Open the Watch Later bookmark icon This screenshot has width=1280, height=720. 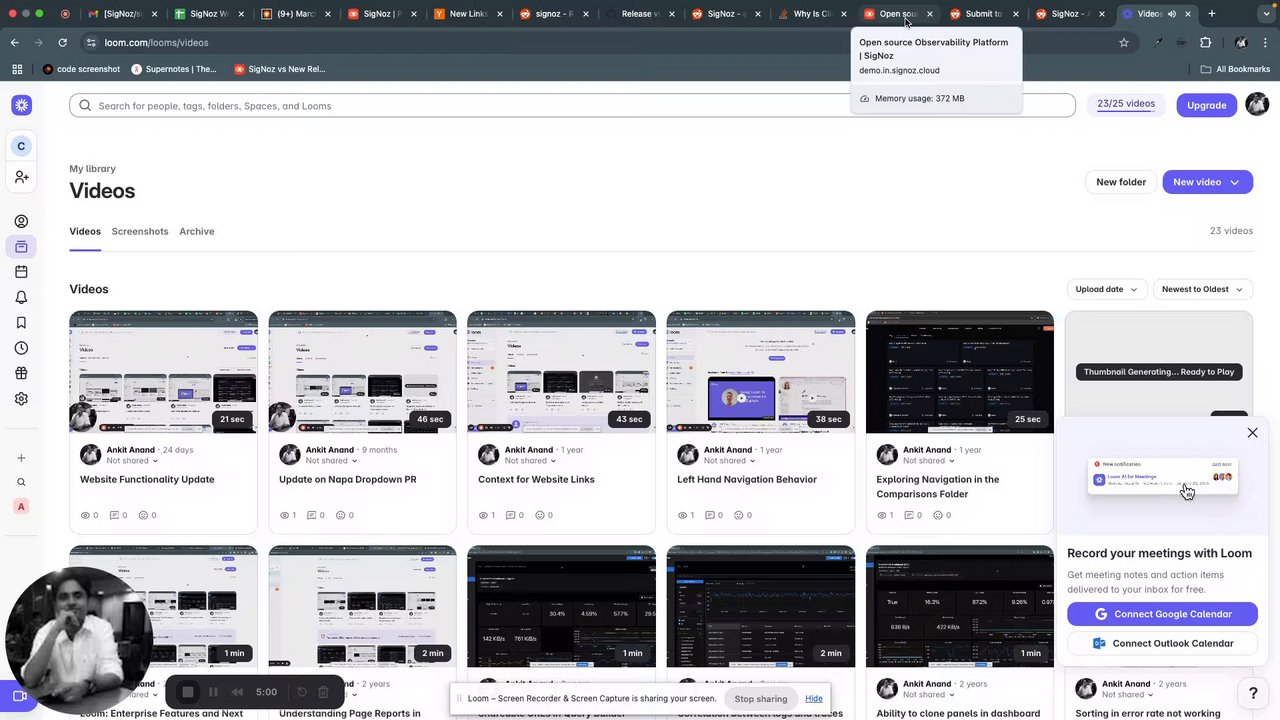coord(21,323)
